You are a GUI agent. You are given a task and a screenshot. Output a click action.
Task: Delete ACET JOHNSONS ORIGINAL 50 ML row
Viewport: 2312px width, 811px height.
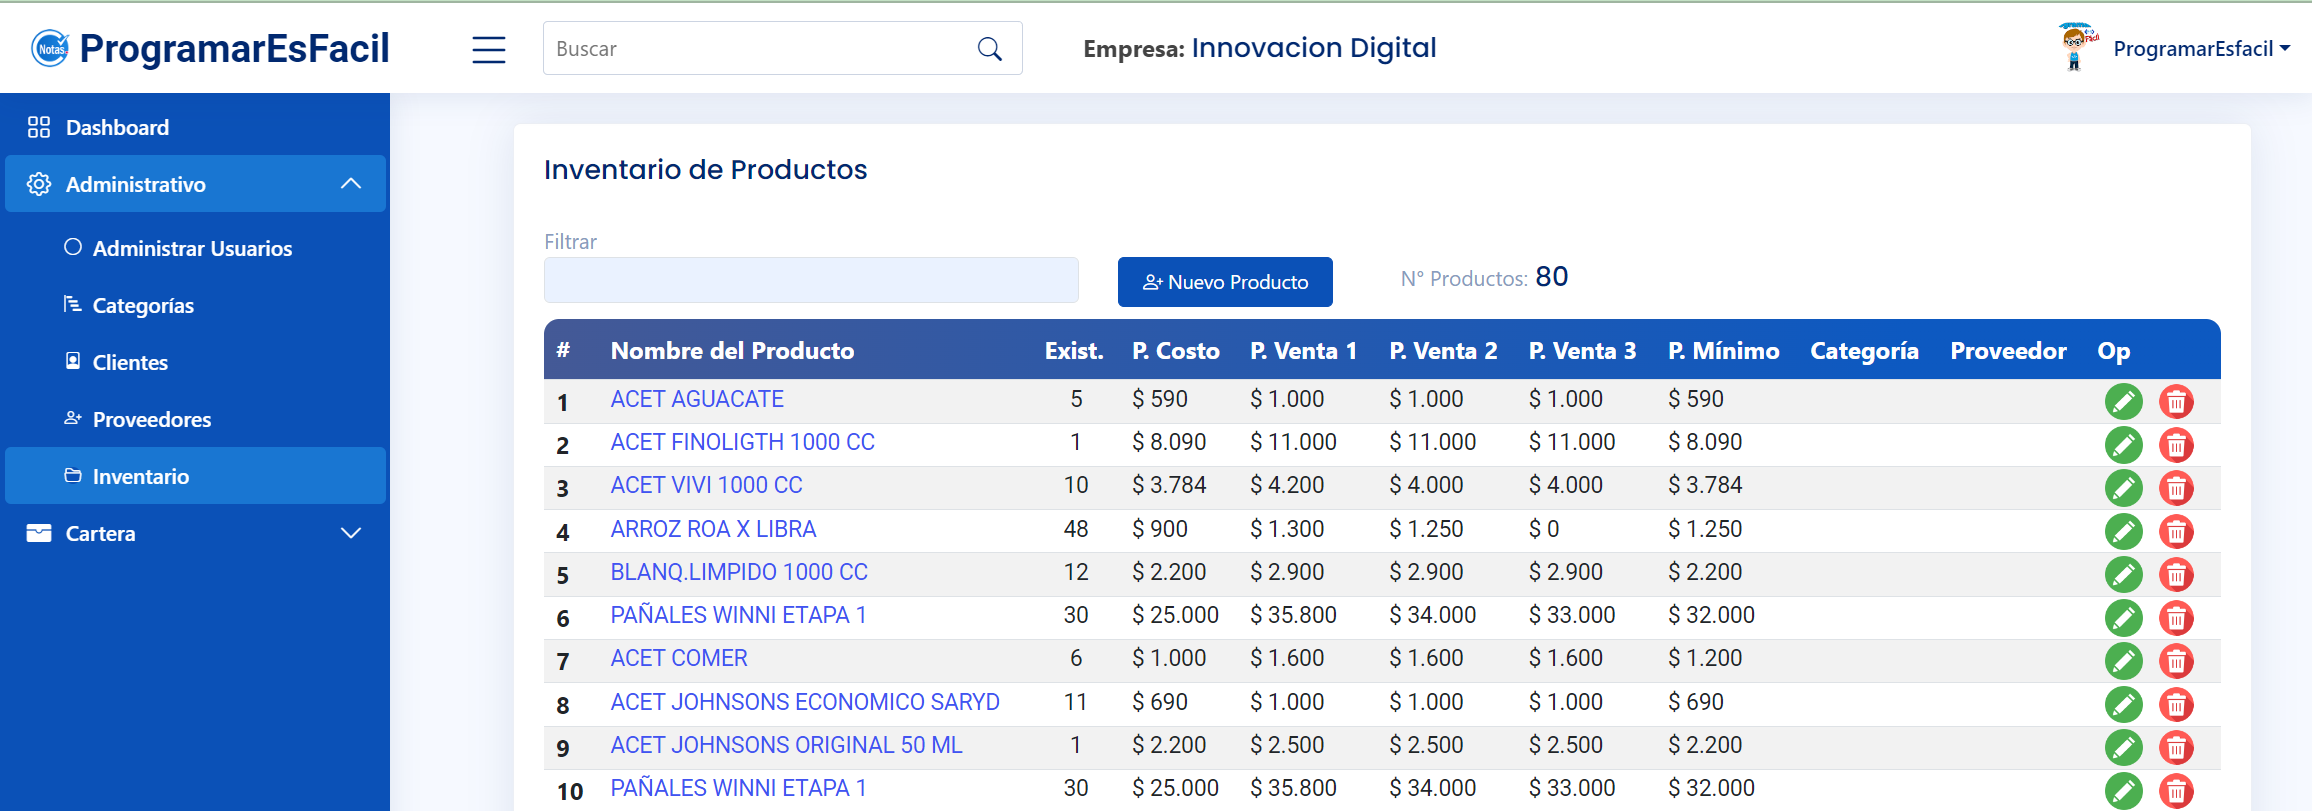point(2176,747)
